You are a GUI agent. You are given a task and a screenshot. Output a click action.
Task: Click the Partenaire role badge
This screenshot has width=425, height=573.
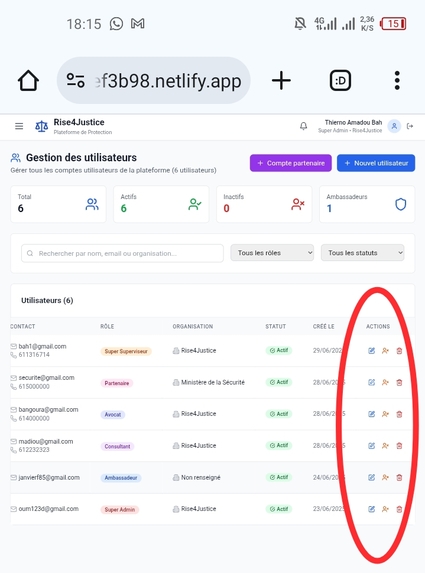point(117,383)
